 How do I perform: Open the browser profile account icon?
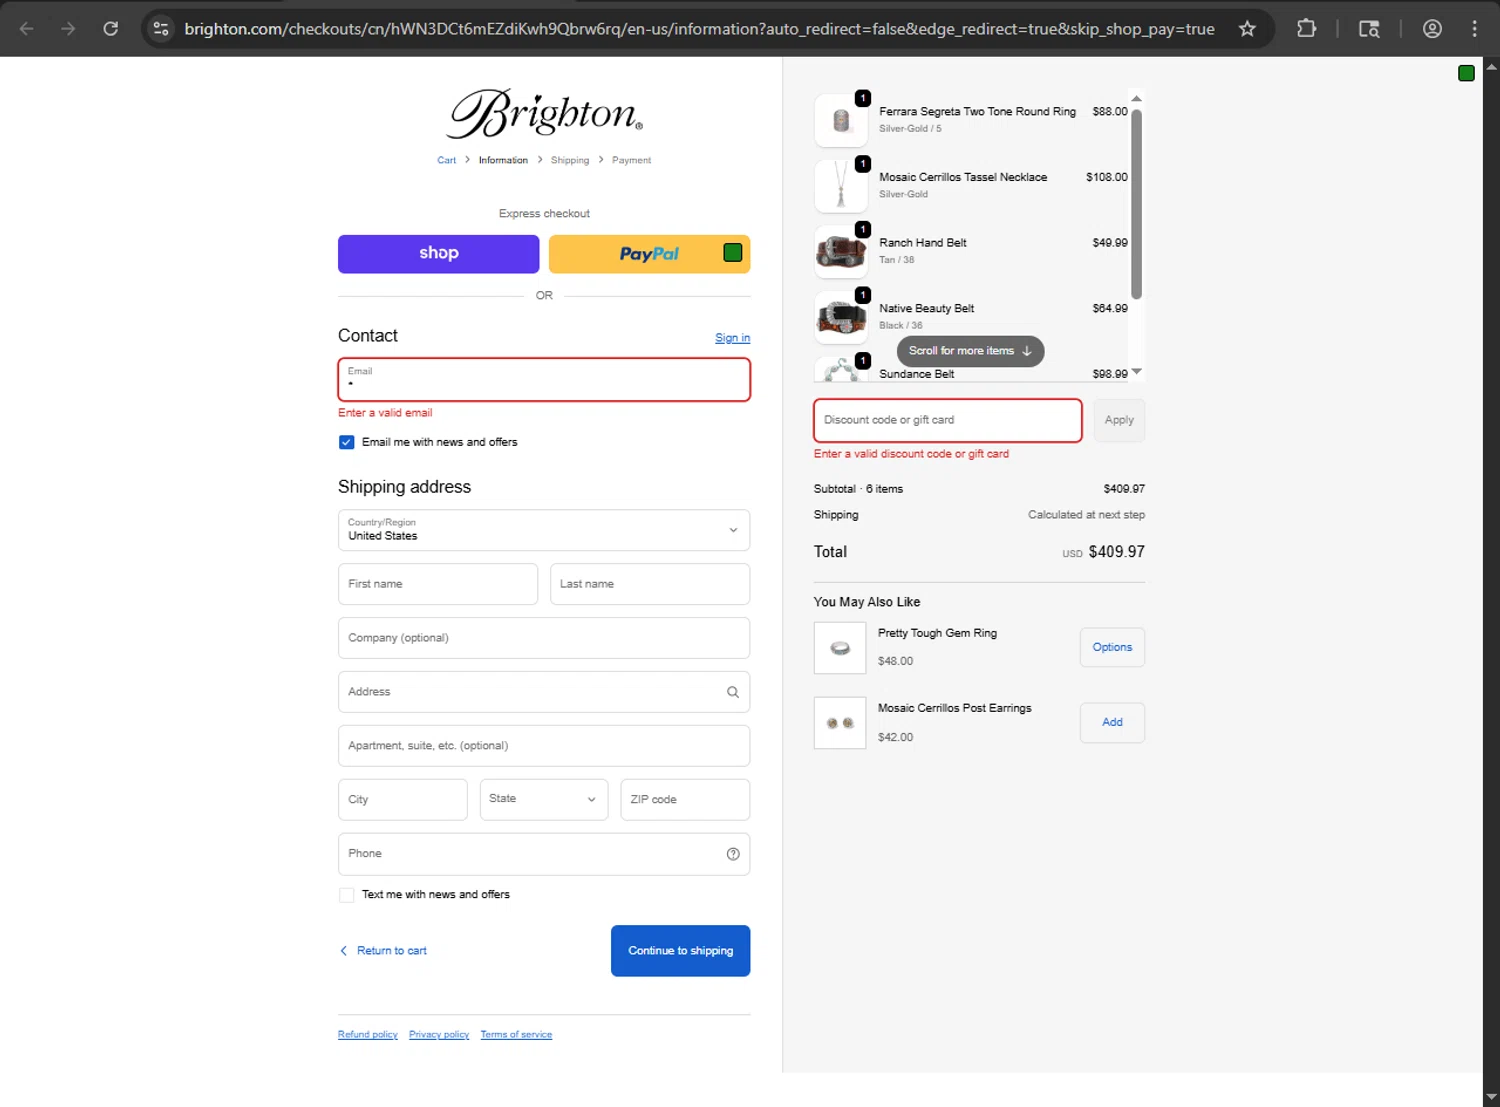1432,29
